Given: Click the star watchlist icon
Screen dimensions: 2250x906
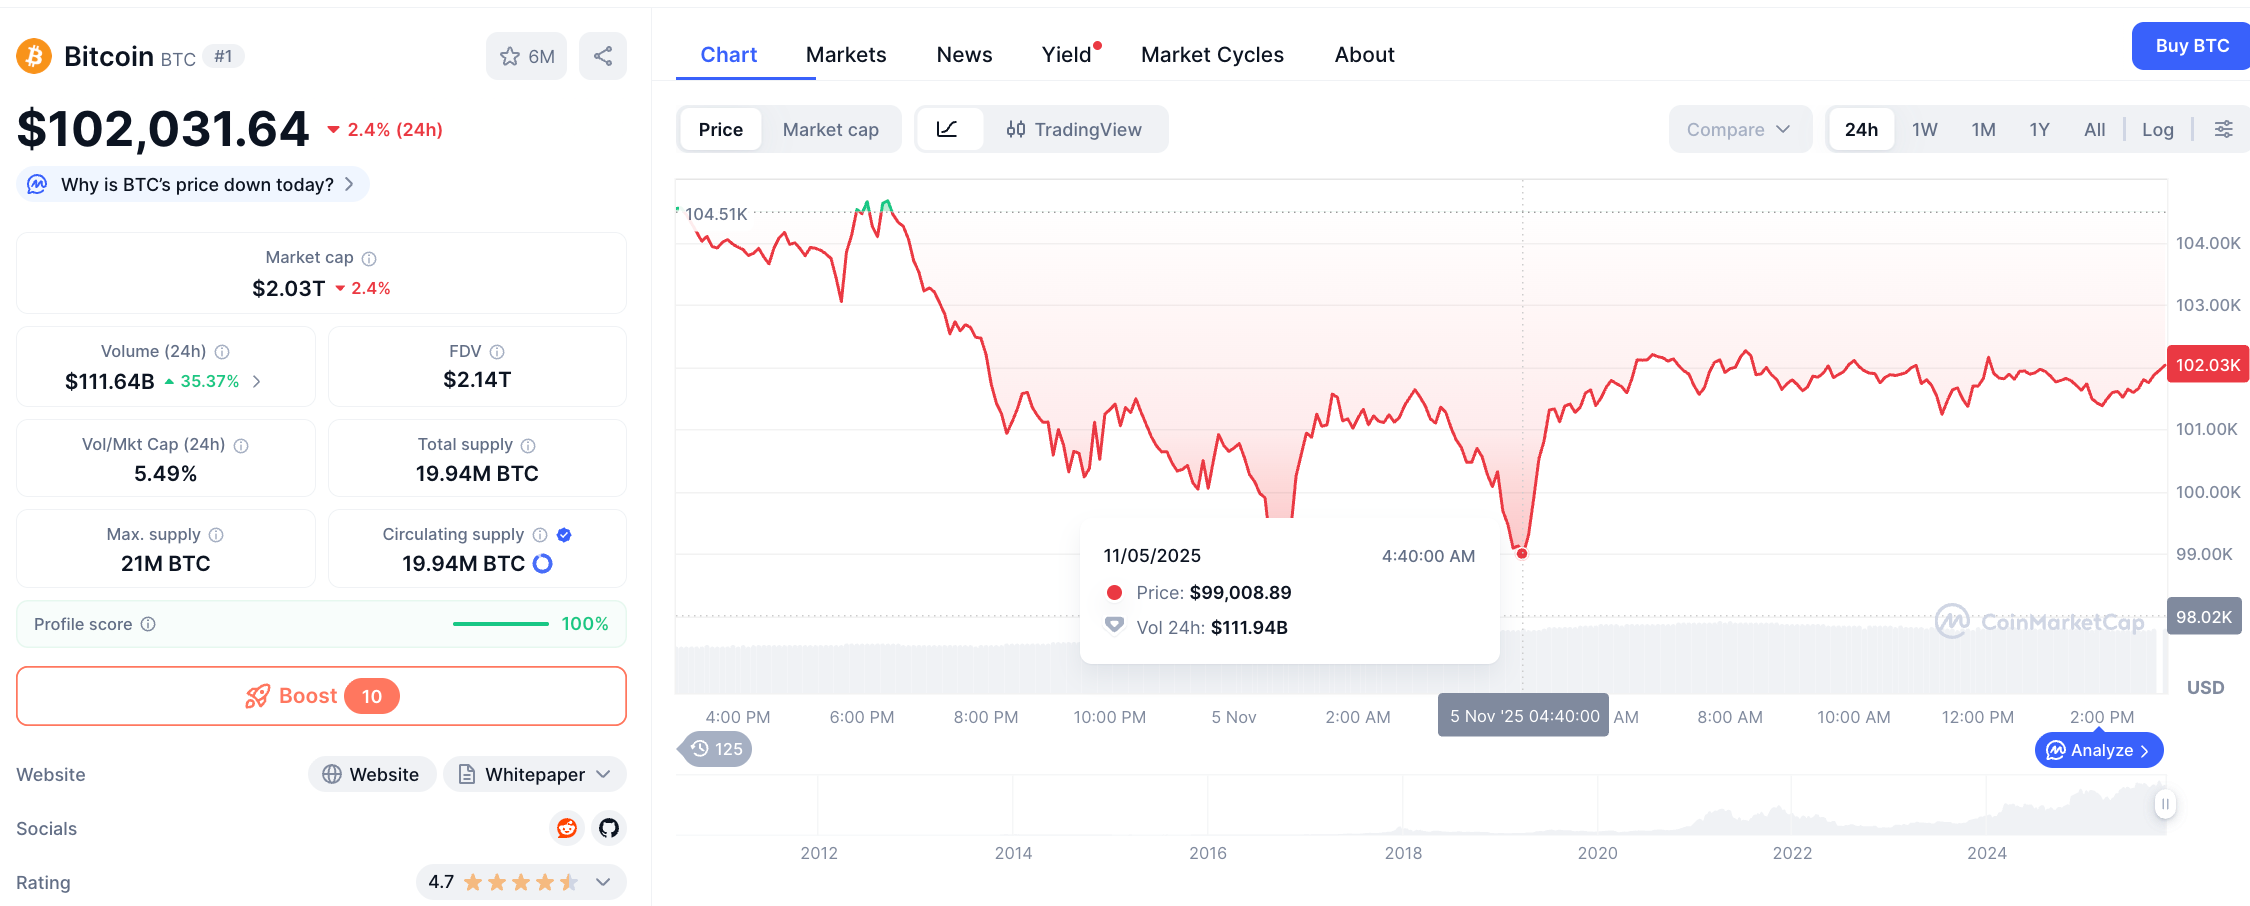Looking at the screenshot, I should click(511, 56).
